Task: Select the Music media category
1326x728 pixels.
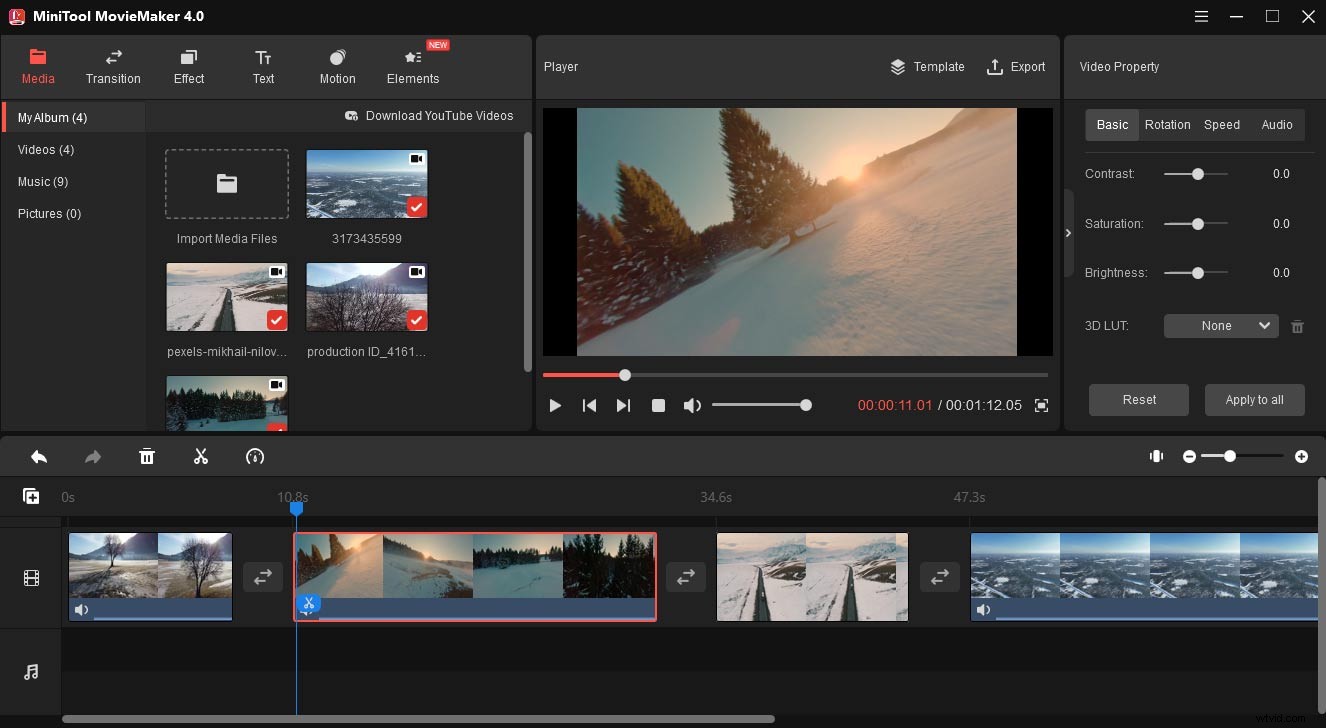Action: [x=43, y=181]
